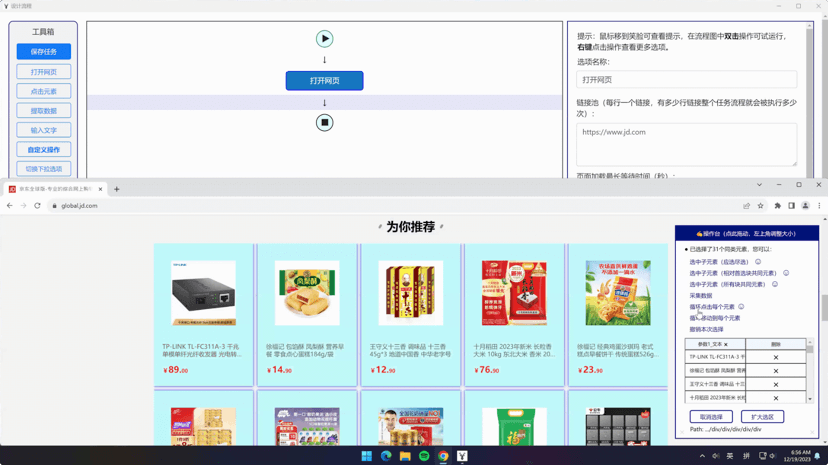The image size is (828, 465).
Task: Choose 点击元素 in the toolbox
Action: [x=43, y=91]
